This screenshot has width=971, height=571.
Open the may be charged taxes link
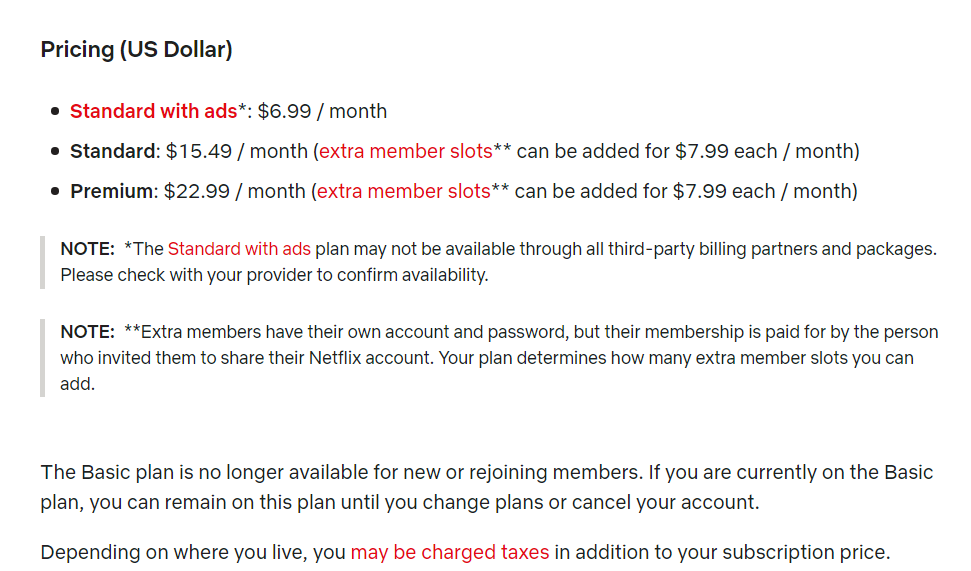[x=450, y=552]
